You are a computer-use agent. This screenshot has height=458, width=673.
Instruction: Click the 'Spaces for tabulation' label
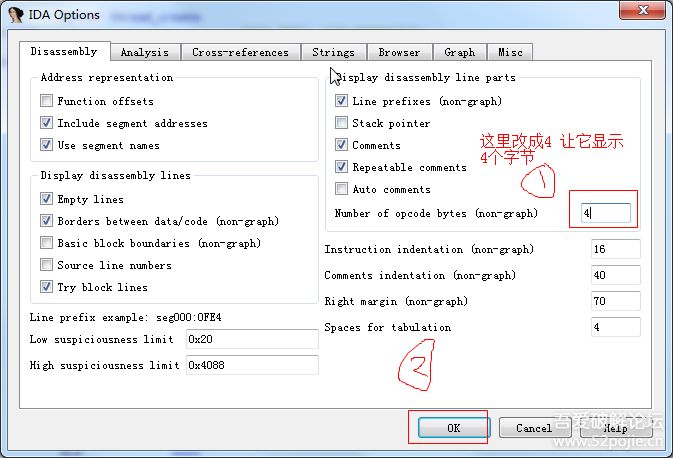tap(388, 328)
